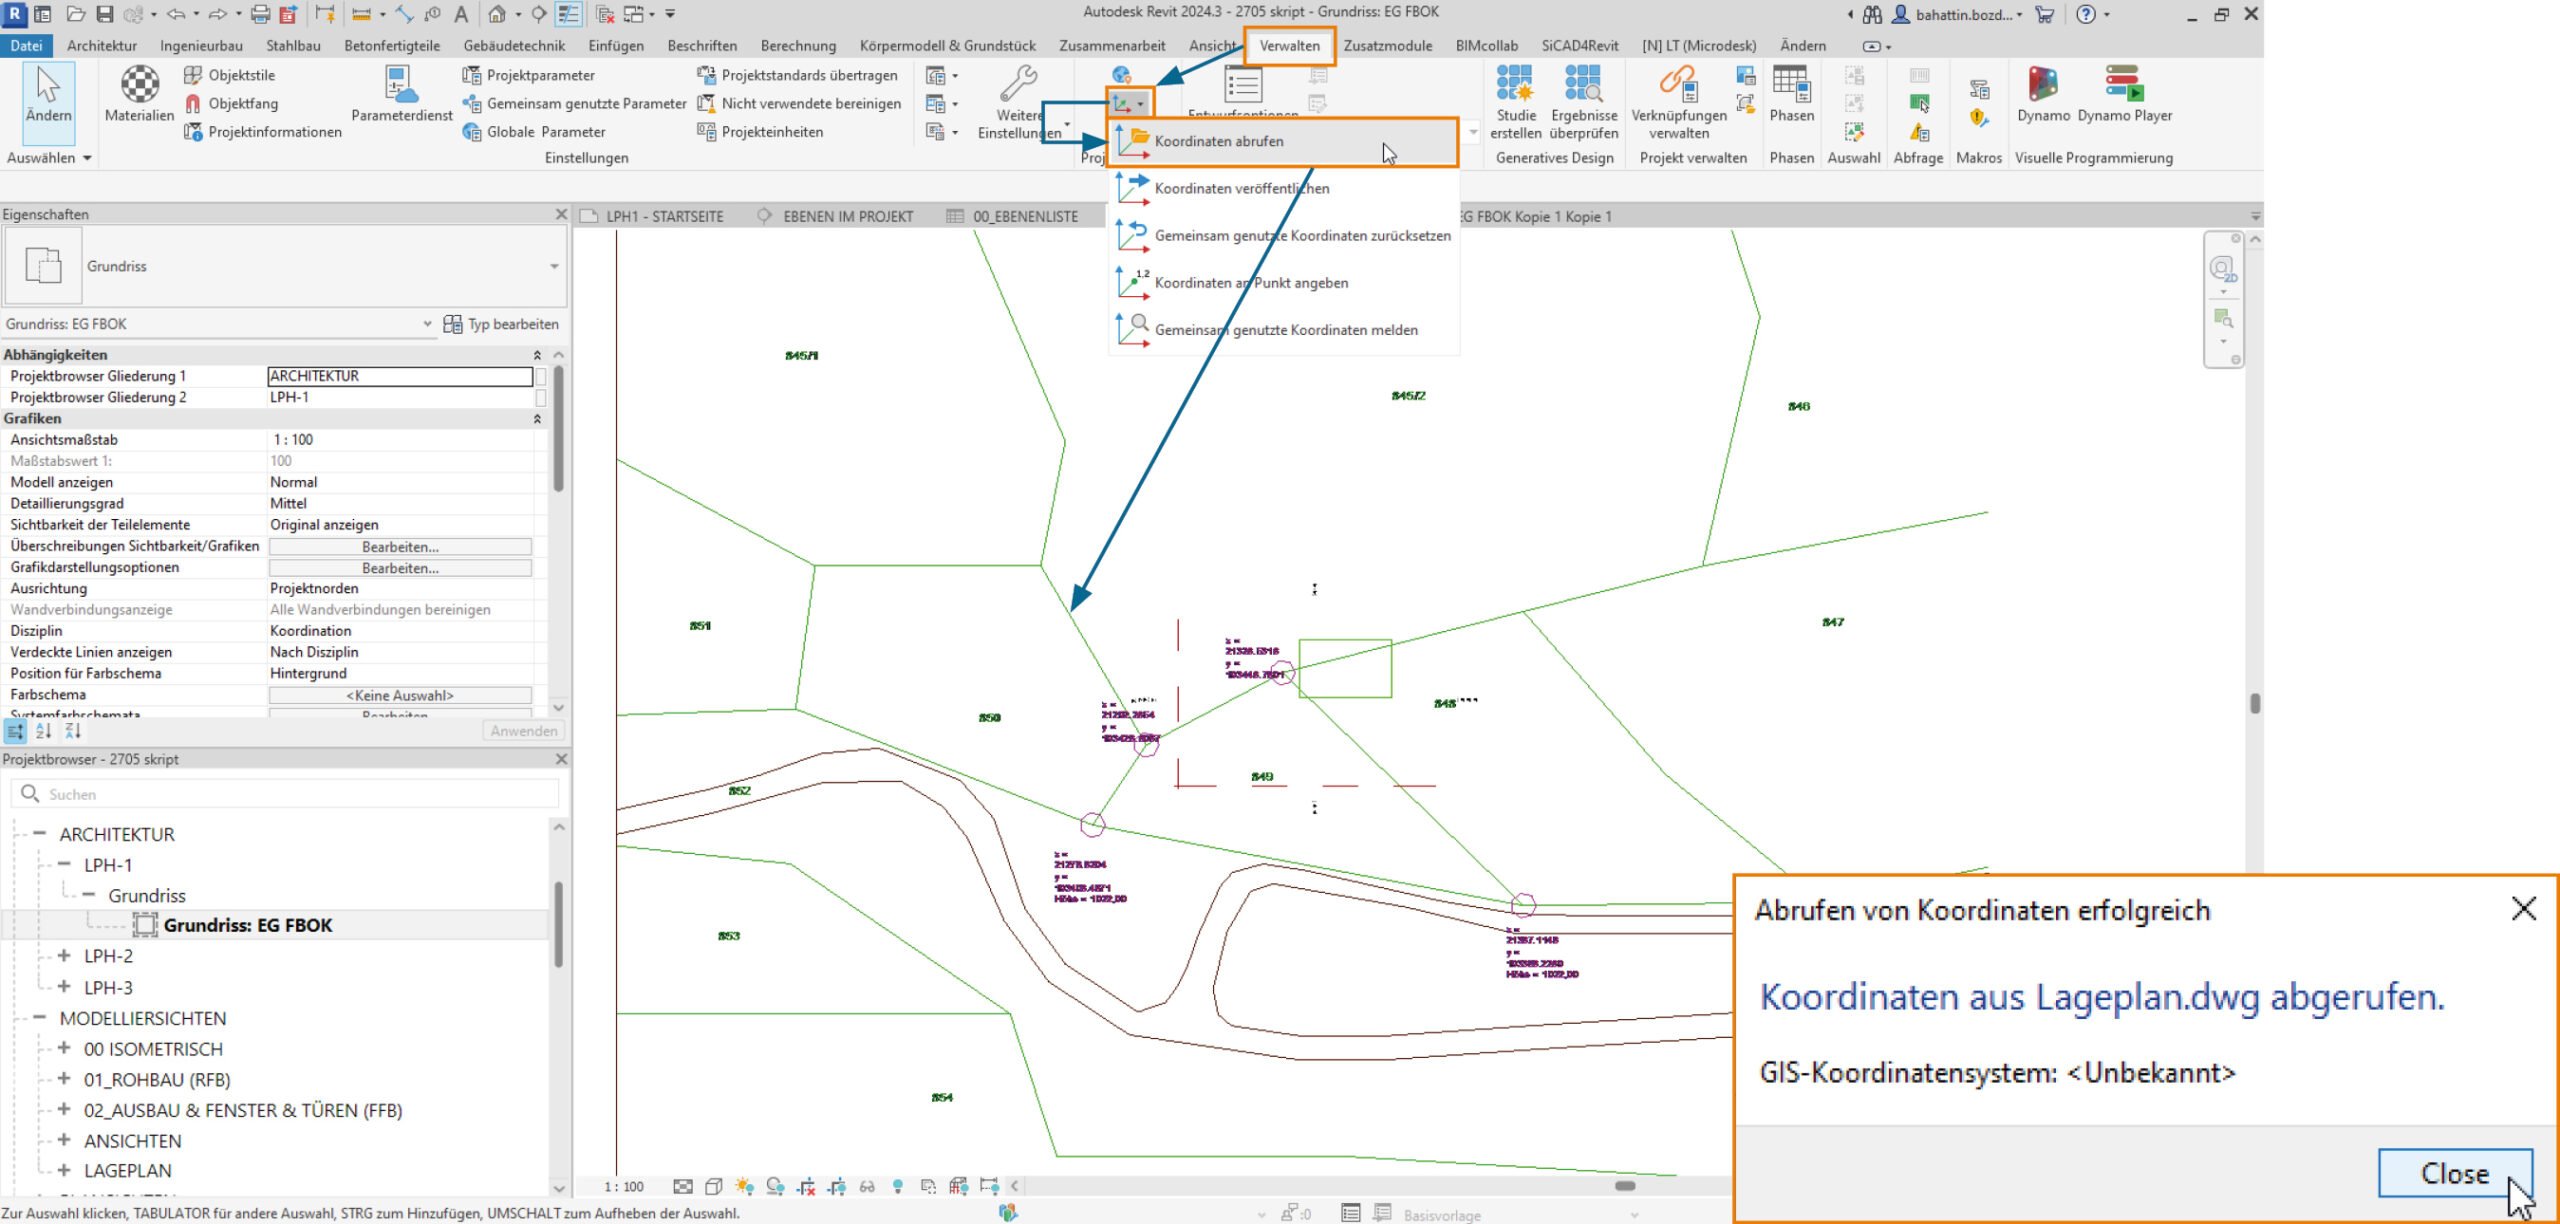The height and width of the screenshot is (1224, 2560).
Task: Click the properties panel vertical scrollbar
Action: click(x=558, y=430)
